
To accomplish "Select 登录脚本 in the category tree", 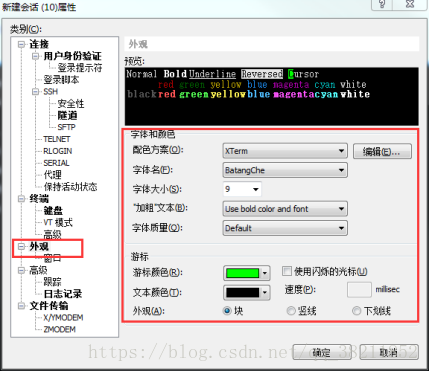I will click(61, 80).
